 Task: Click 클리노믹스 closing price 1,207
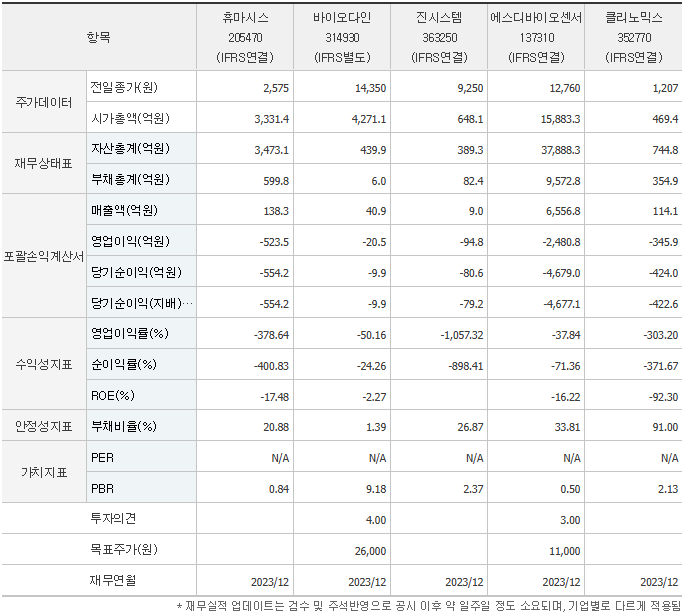coord(665,88)
